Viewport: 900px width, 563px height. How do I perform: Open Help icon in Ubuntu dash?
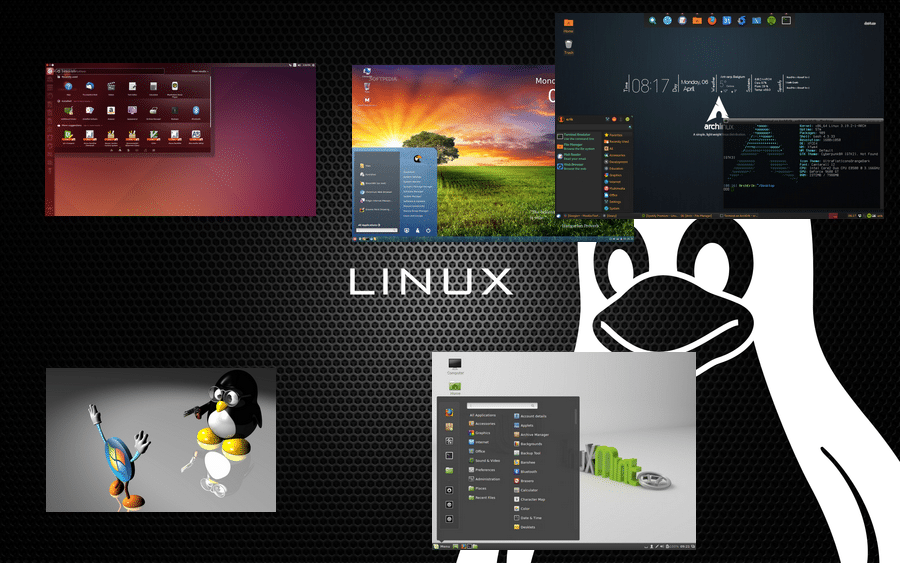click(68, 86)
